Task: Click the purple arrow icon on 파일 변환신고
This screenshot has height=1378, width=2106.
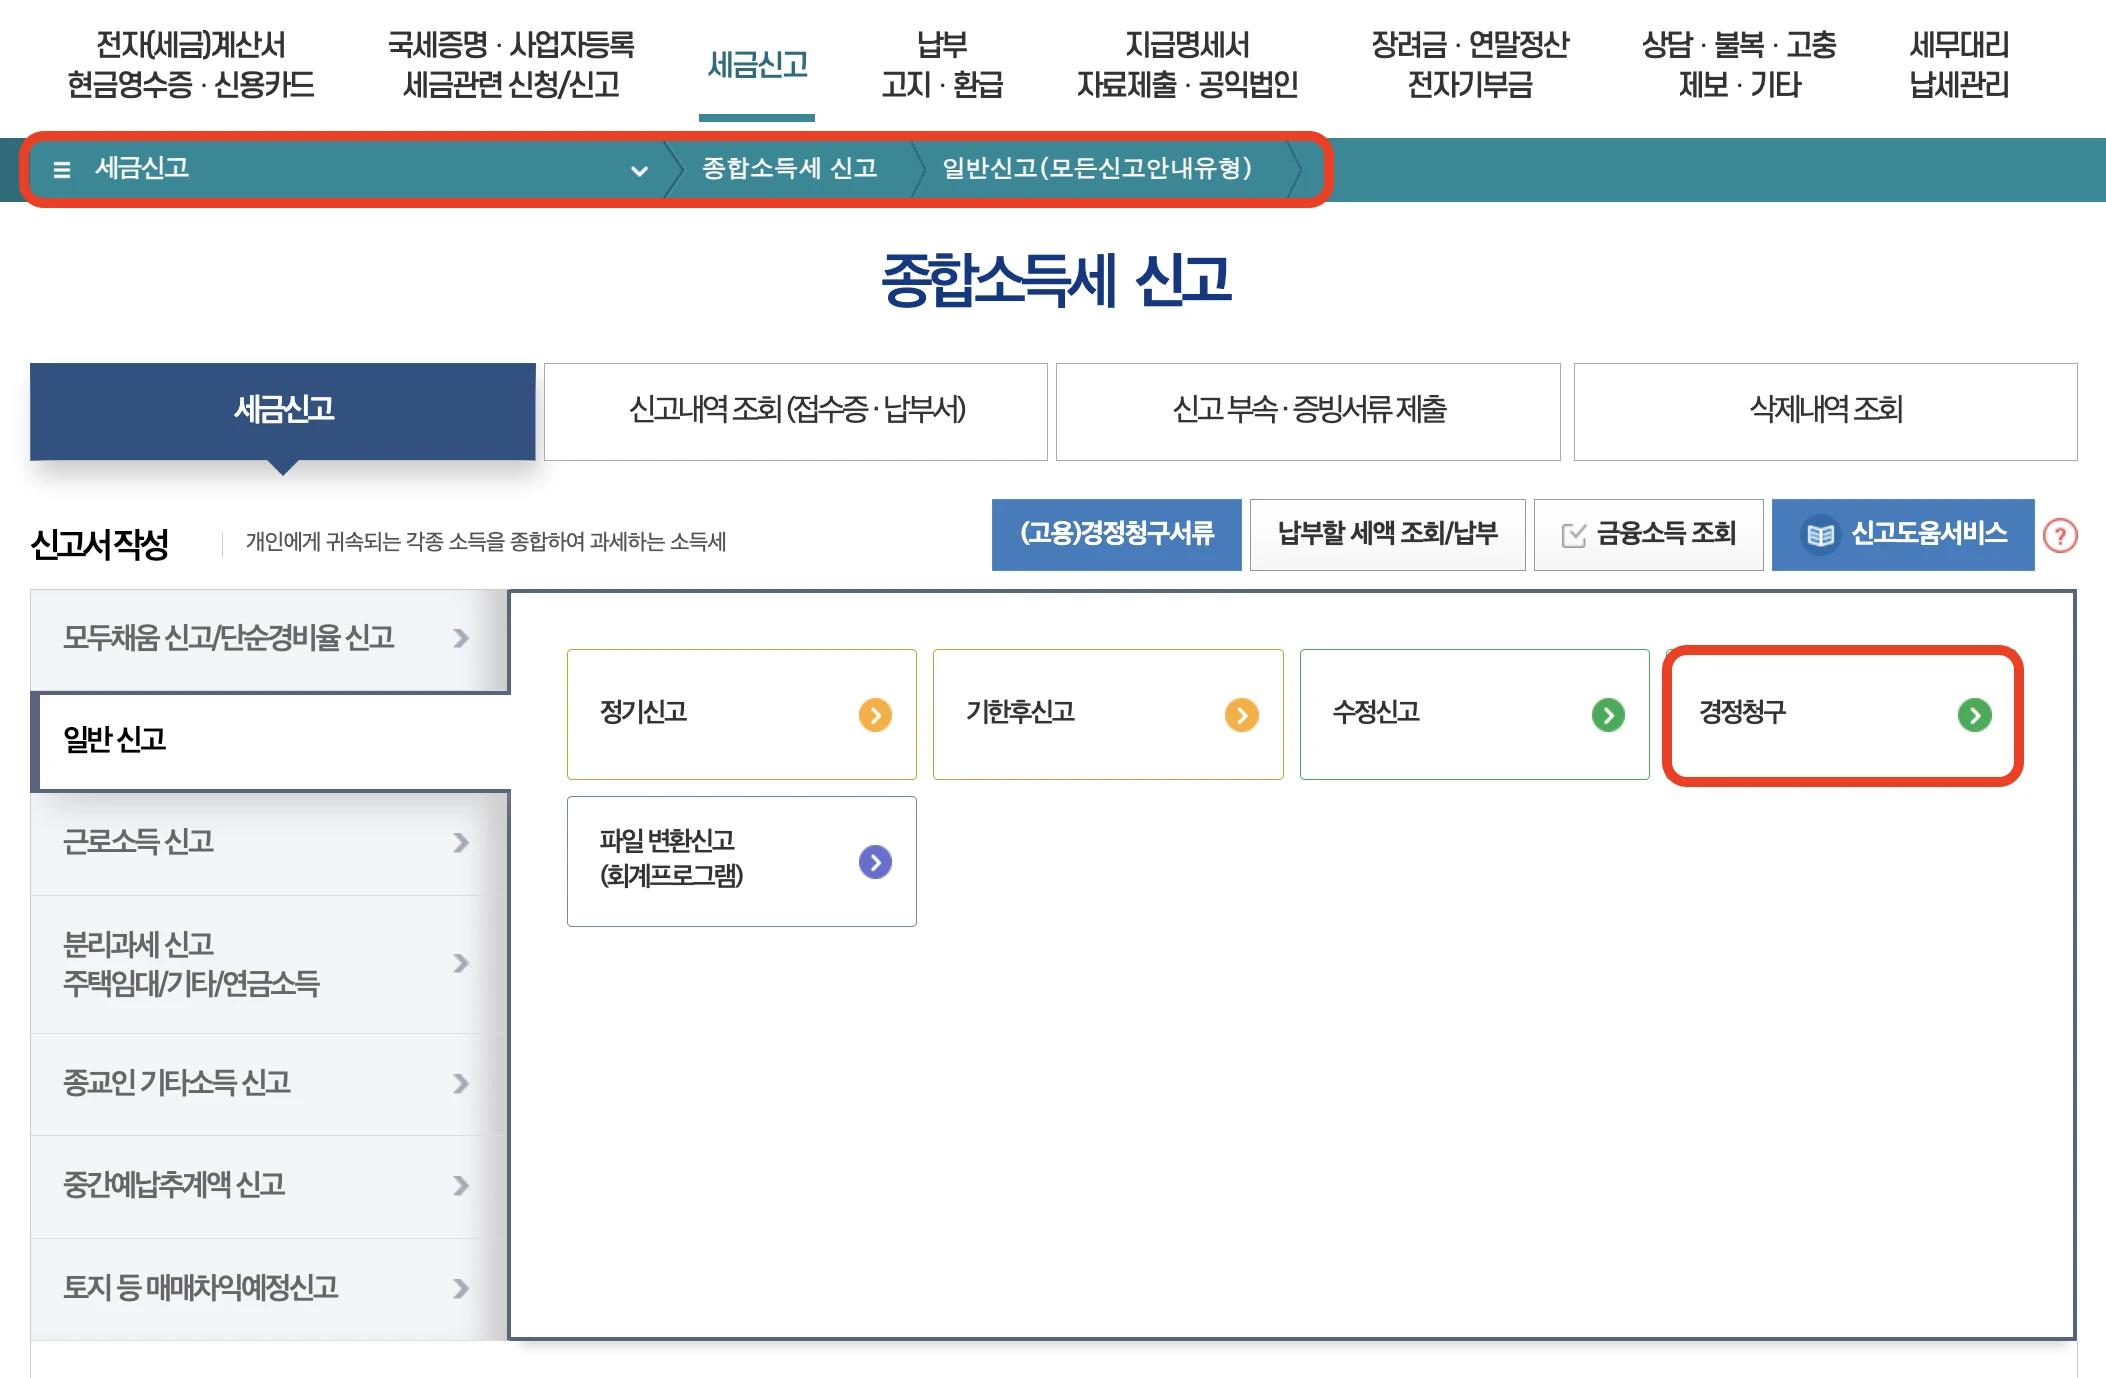Action: (x=875, y=862)
